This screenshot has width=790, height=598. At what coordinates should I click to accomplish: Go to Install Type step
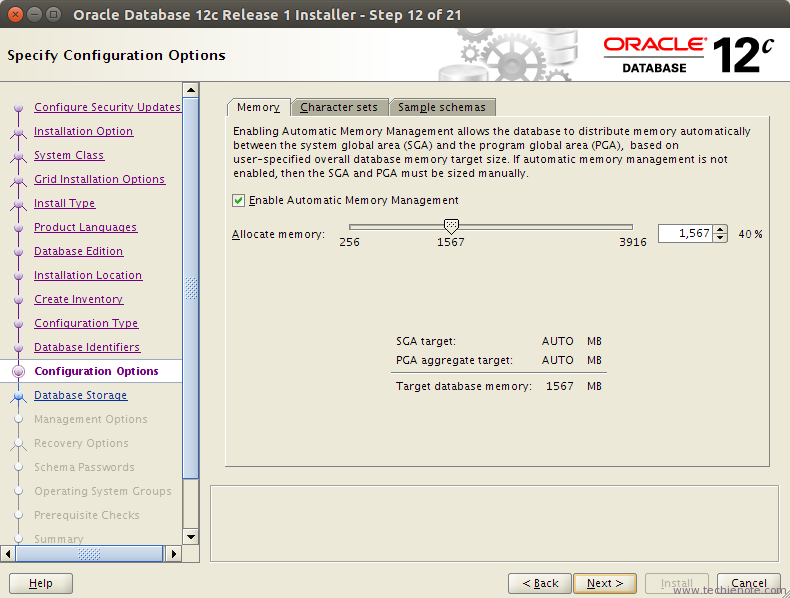click(64, 203)
